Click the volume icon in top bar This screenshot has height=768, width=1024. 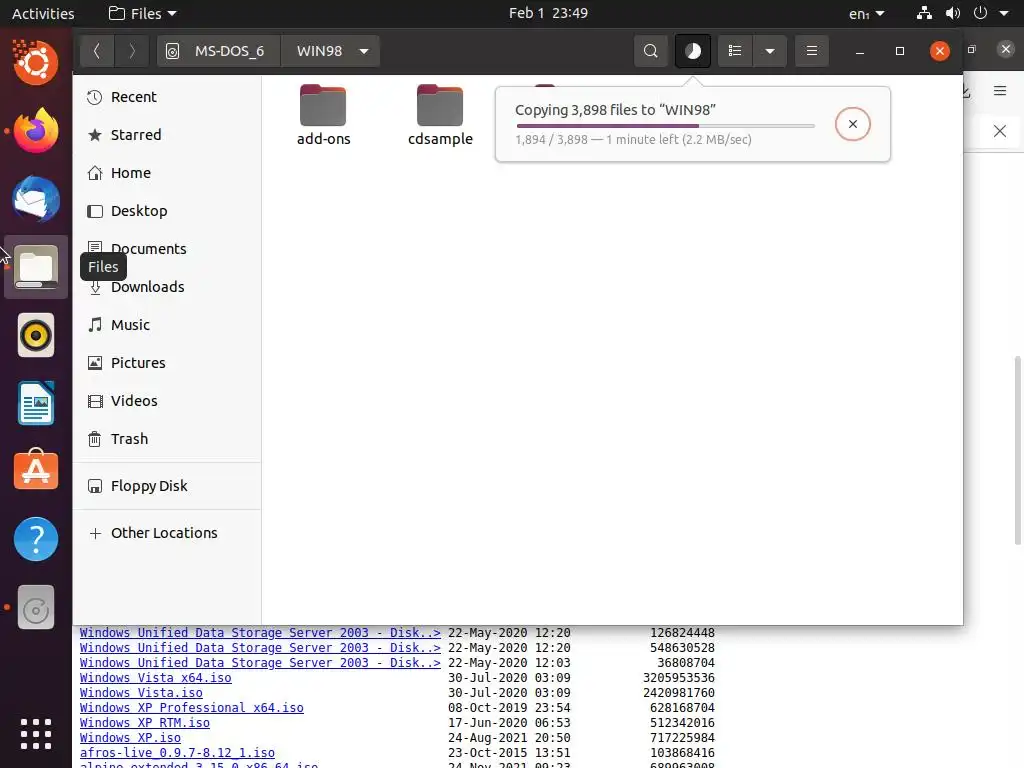pos(953,13)
